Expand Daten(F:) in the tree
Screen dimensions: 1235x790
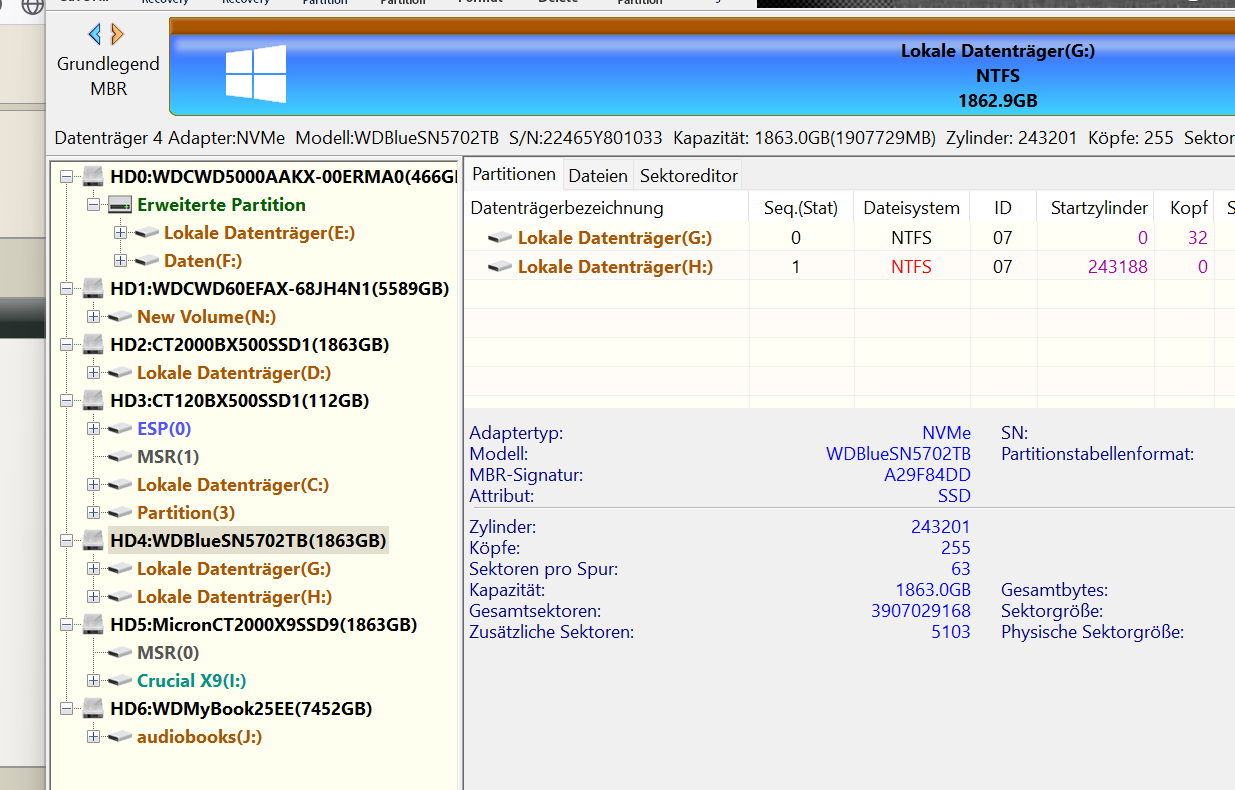[121, 261]
